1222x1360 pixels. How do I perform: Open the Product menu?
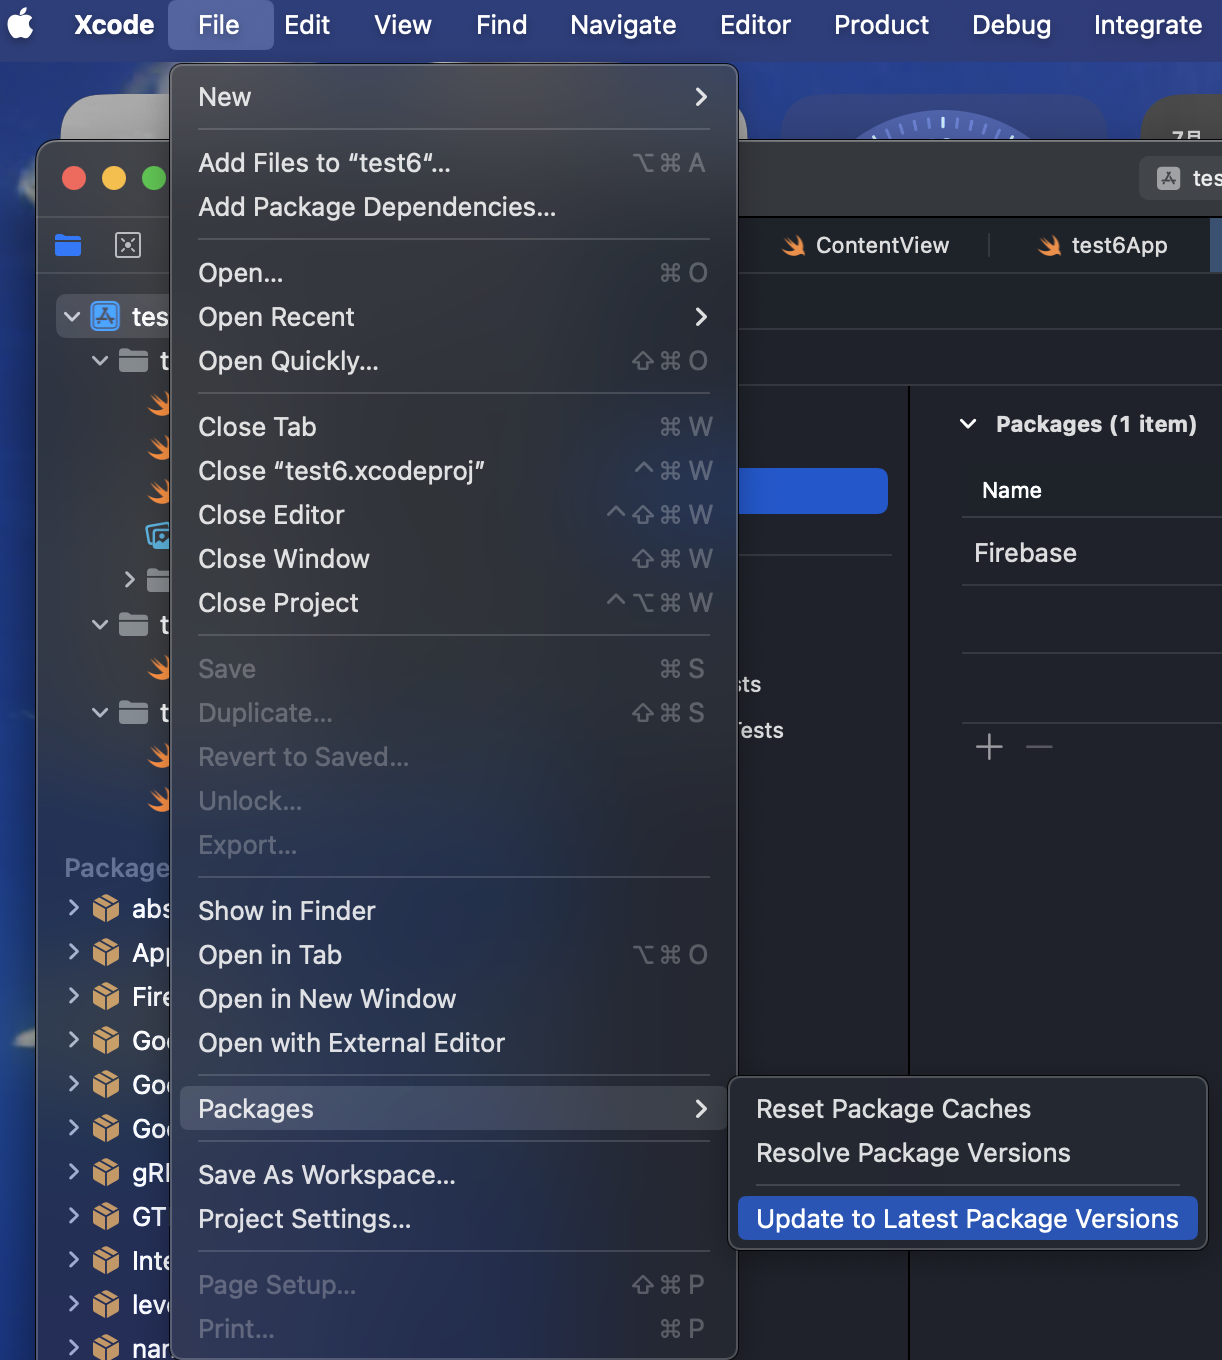pyautogui.click(x=880, y=24)
